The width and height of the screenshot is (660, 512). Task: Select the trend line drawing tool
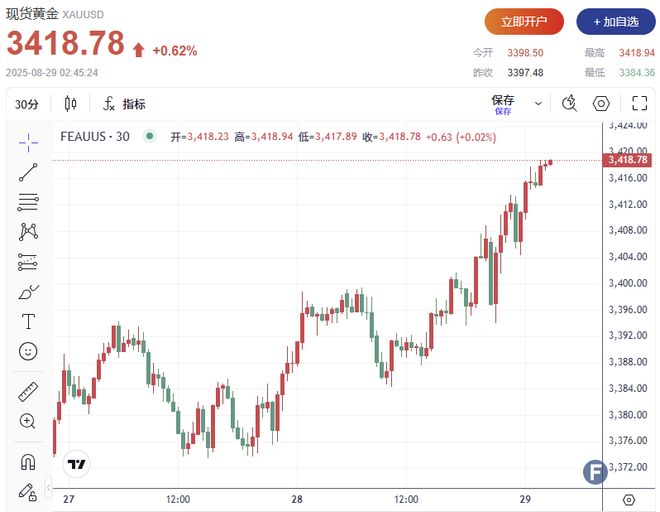(x=28, y=171)
